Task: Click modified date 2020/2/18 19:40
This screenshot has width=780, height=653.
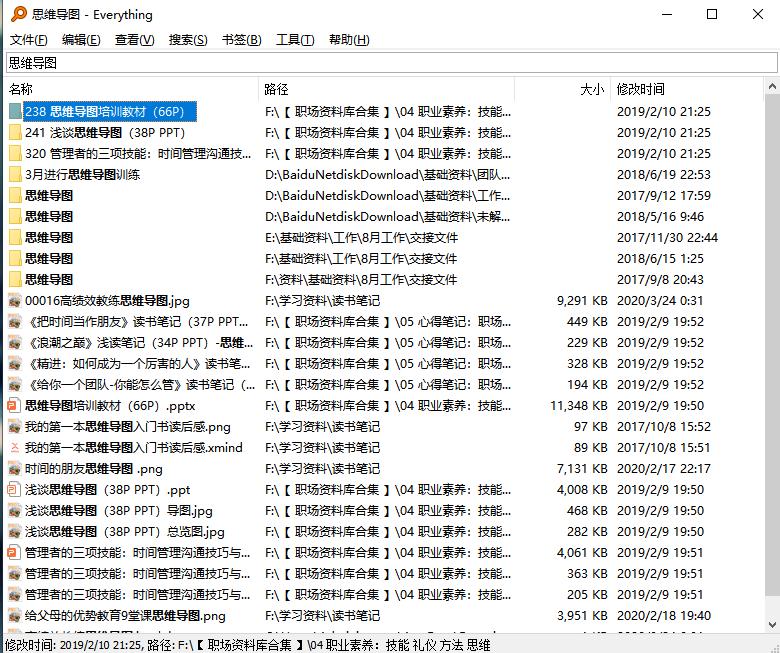Action: click(x=664, y=616)
